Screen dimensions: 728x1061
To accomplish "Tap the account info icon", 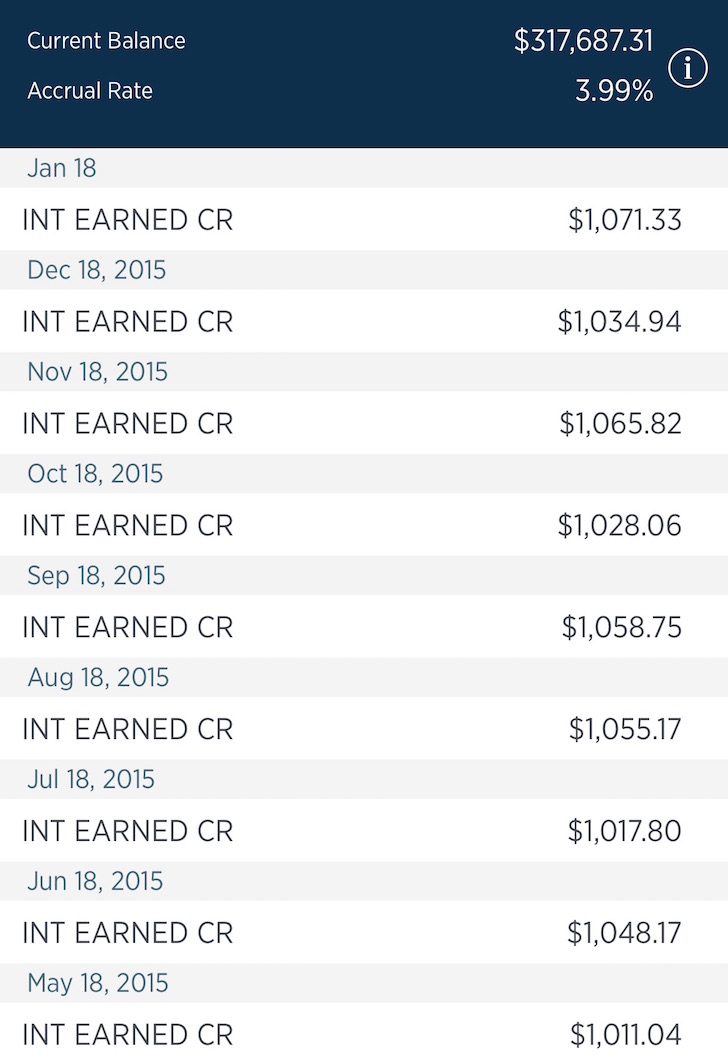I will (687, 68).
